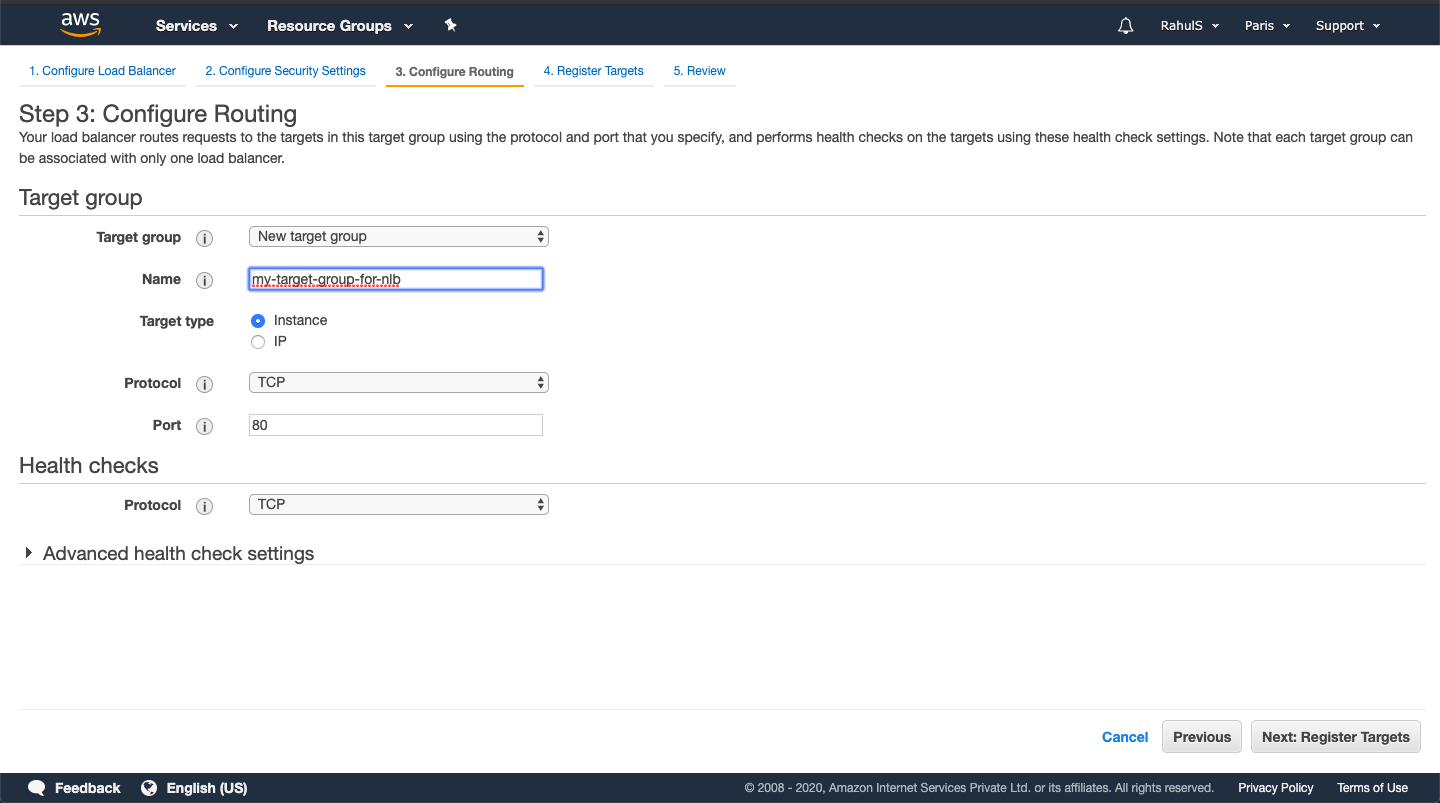The height and width of the screenshot is (803, 1440).
Task: Select the Instance target type
Action: [258, 320]
